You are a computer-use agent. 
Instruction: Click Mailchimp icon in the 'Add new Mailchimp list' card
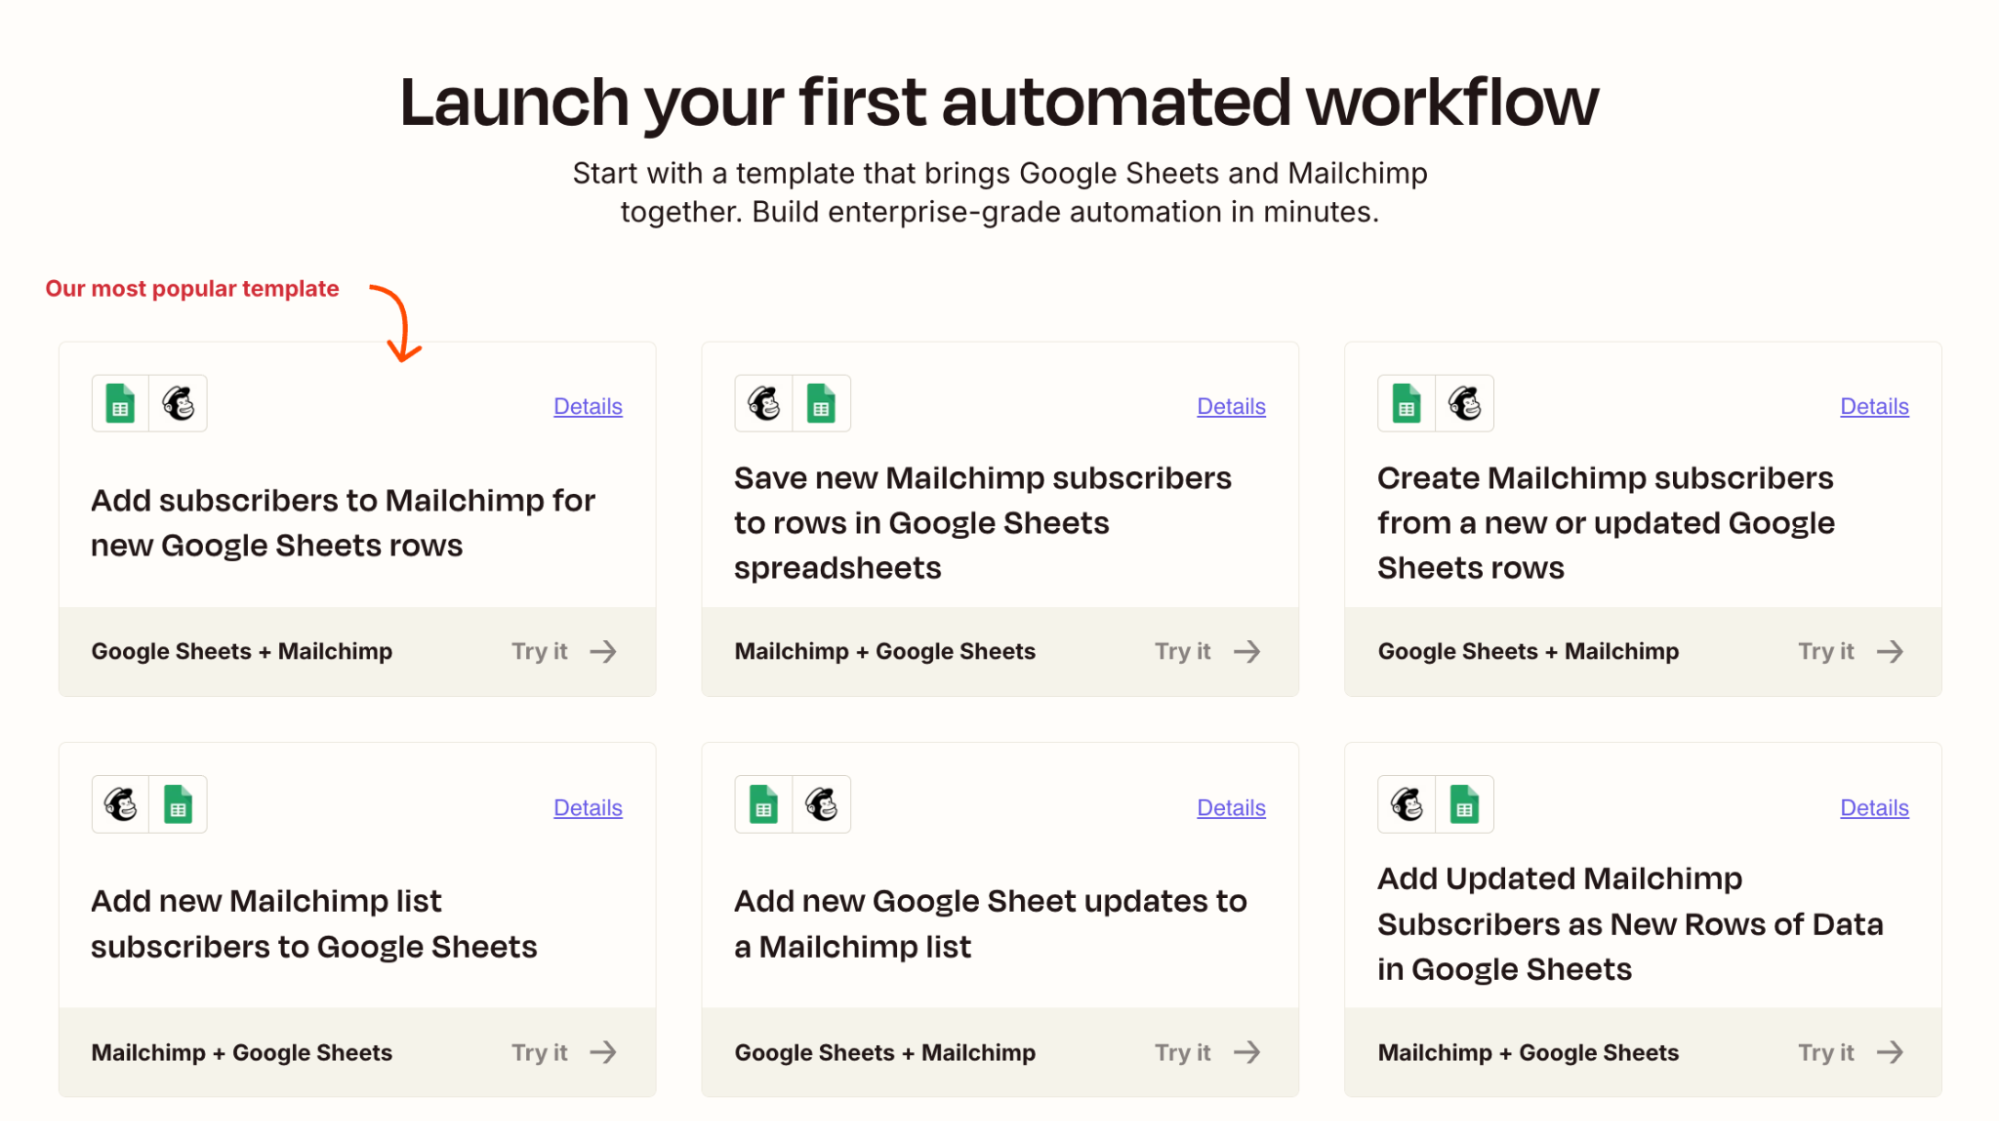coord(121,805)
